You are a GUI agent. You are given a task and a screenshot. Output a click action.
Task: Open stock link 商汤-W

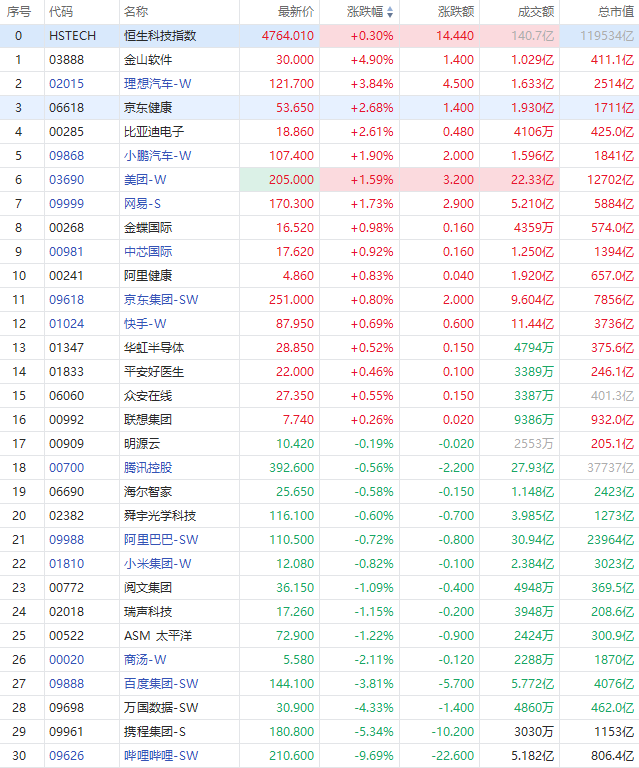[145, 660]
